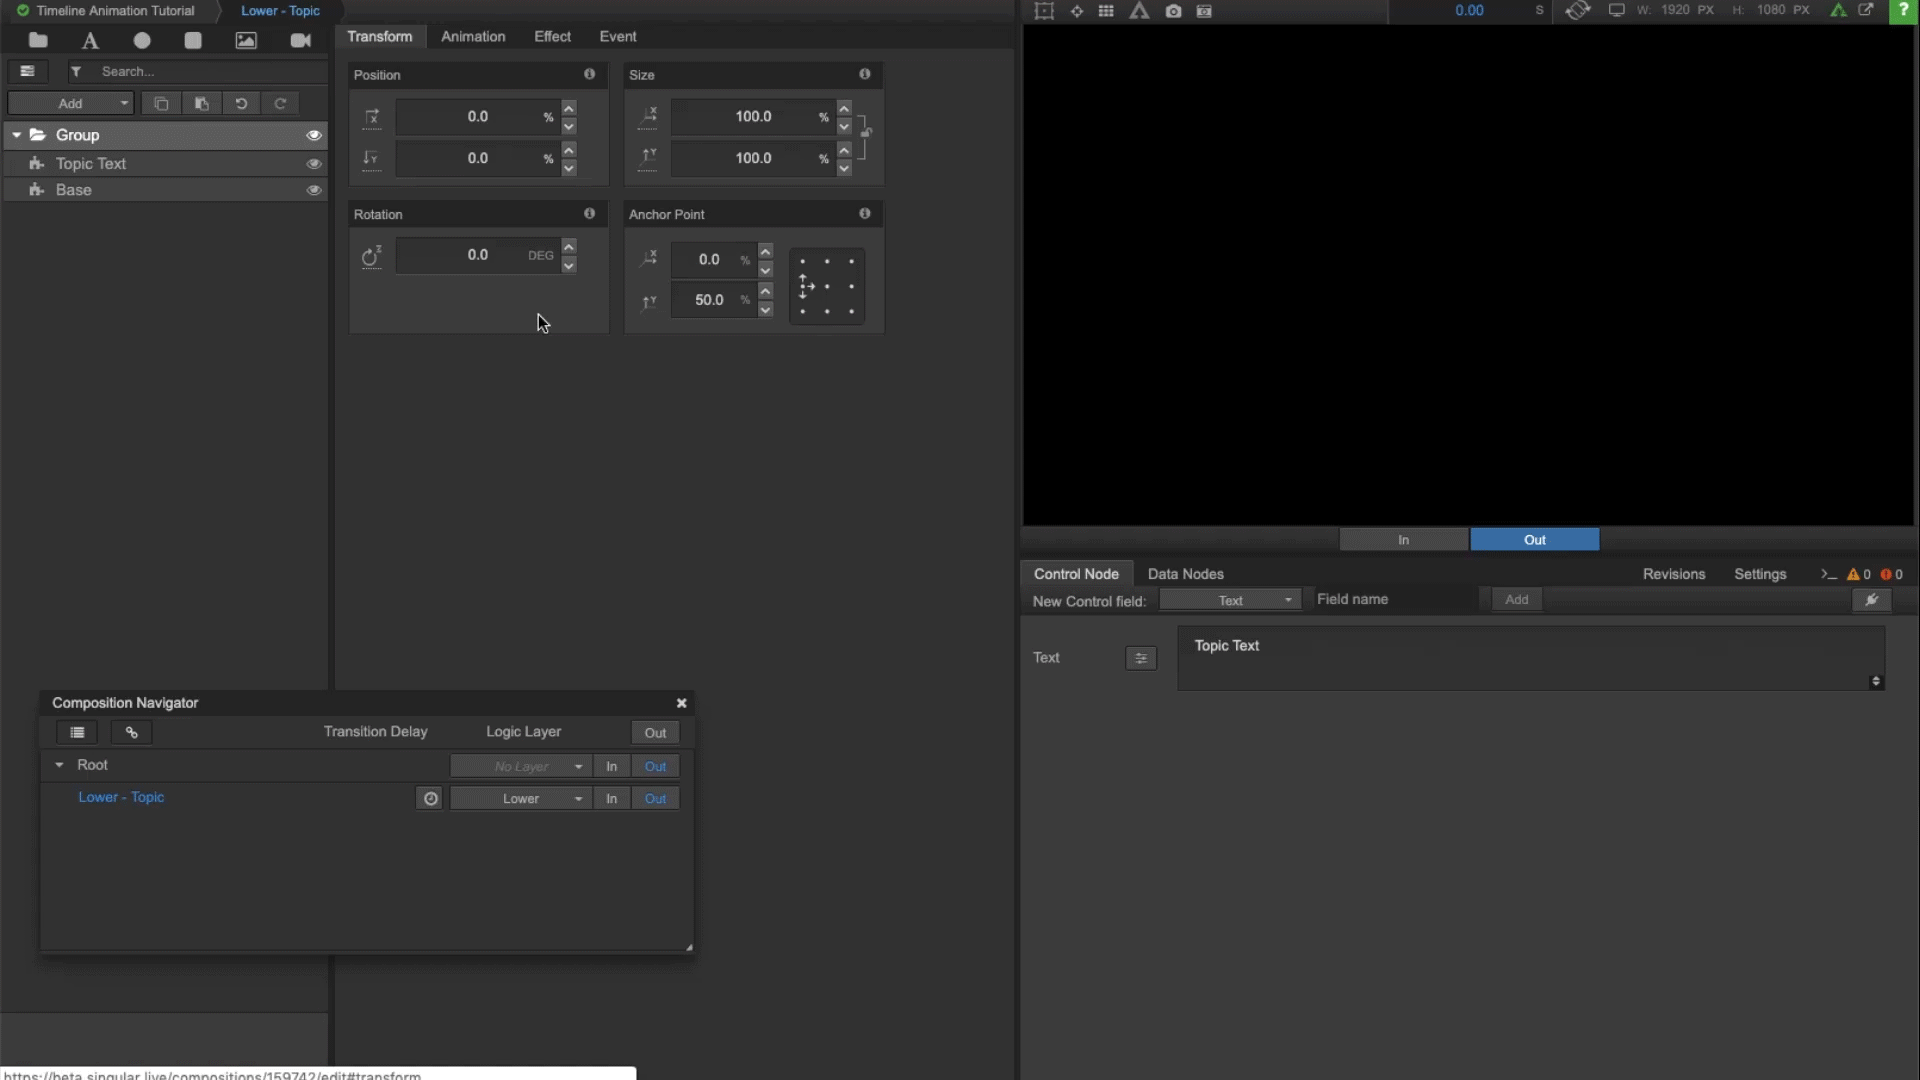Set Root layer state to Out
This screenshot has width=1920, height=1080.
click(655, 766)
